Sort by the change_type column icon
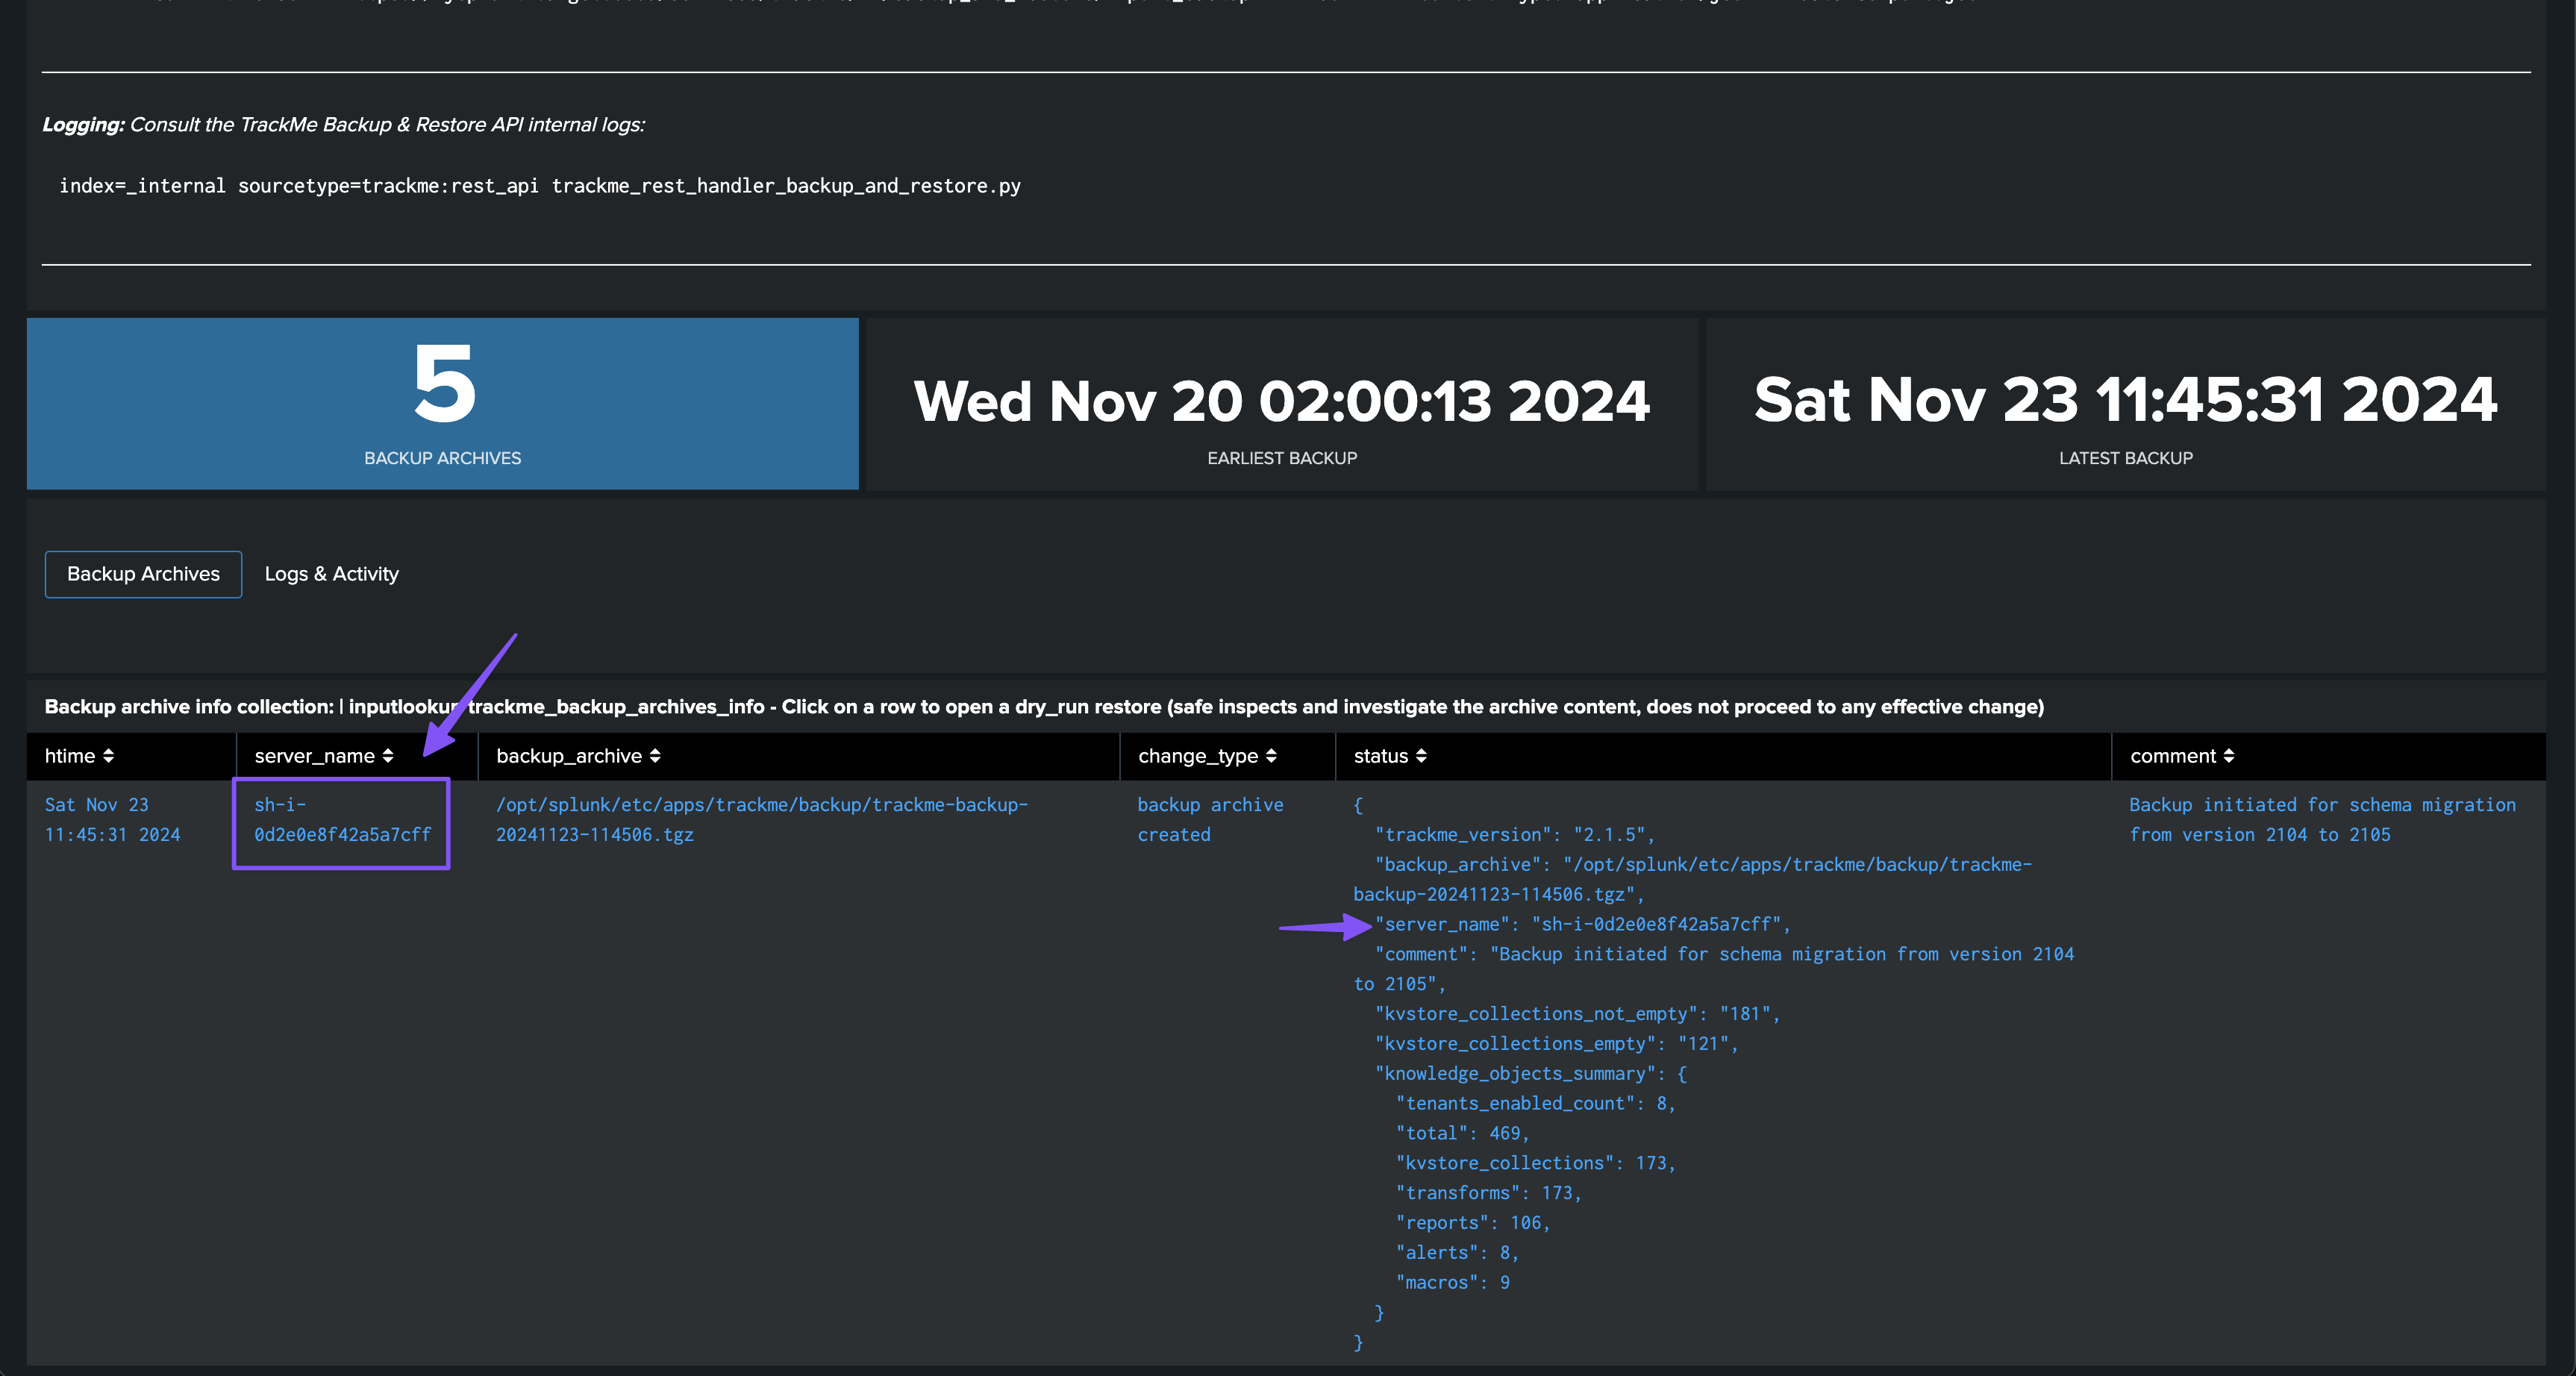2576x1376 pixels. pyautogui.click(x=1271, y=756)
